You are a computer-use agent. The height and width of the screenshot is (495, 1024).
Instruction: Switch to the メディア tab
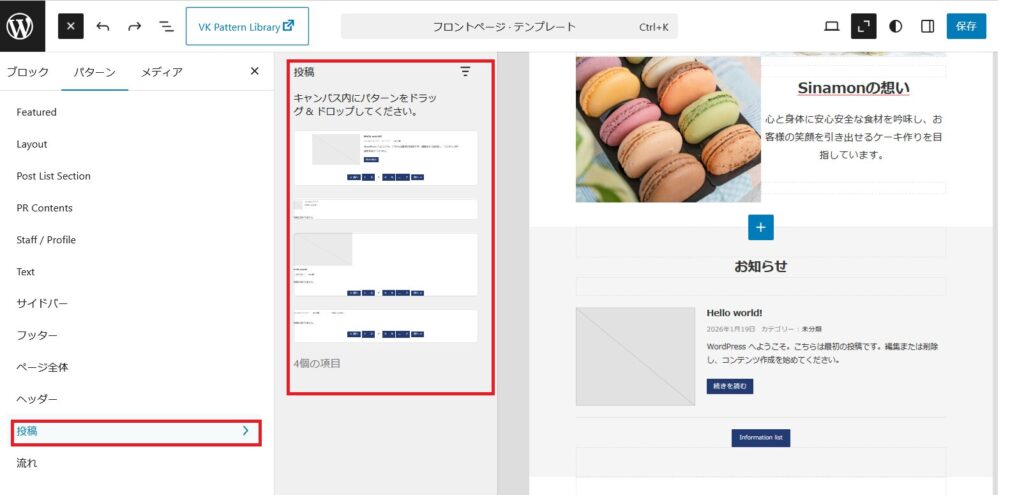(161, 72)
